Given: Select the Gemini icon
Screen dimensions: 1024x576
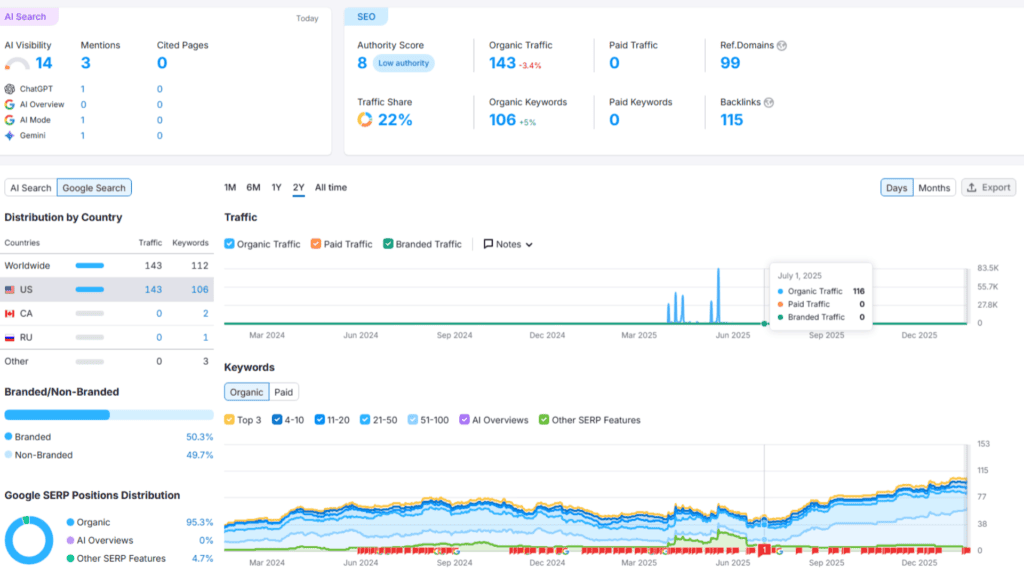Looking at the screenshot, I should coord(9,135).
